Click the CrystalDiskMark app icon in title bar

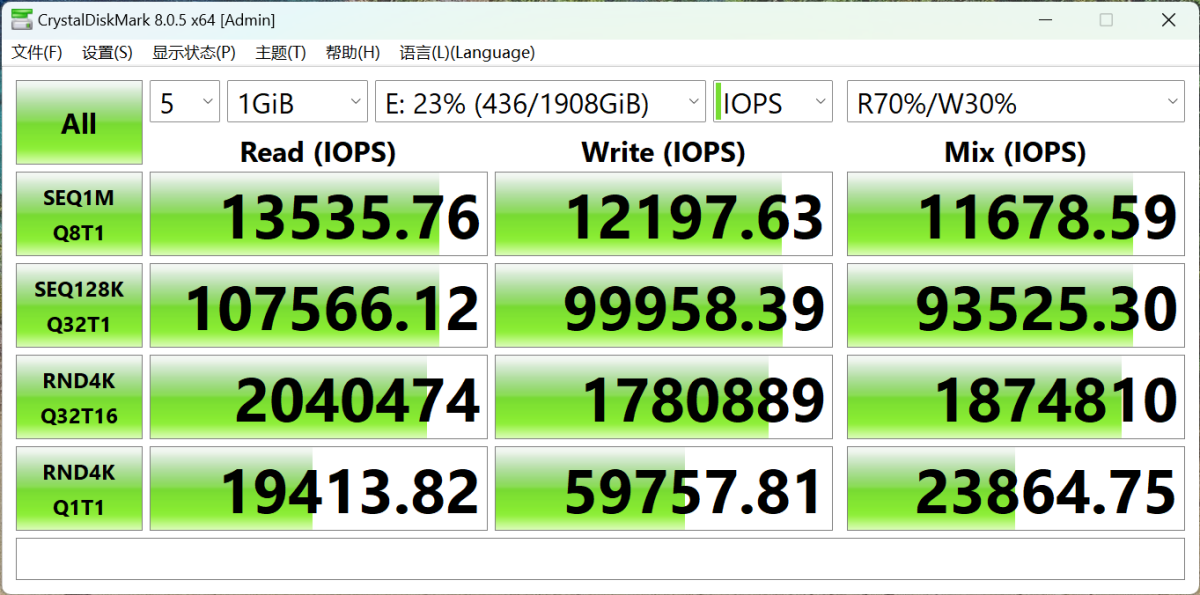[x=20, y=19]
